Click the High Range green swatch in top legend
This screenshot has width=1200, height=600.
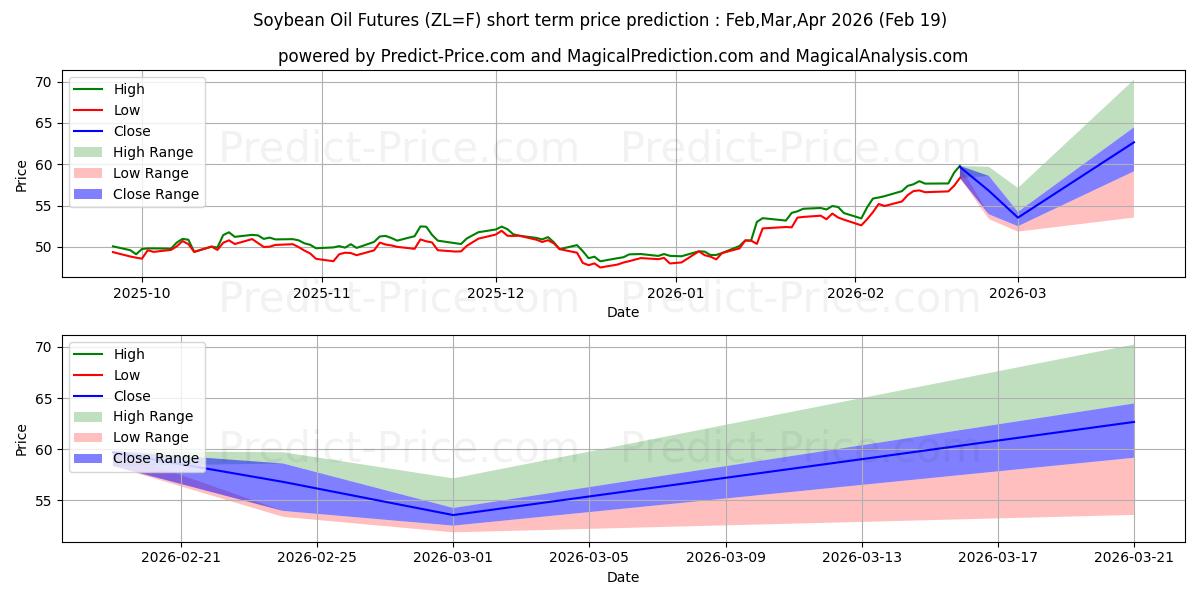(x=90, y=152)
